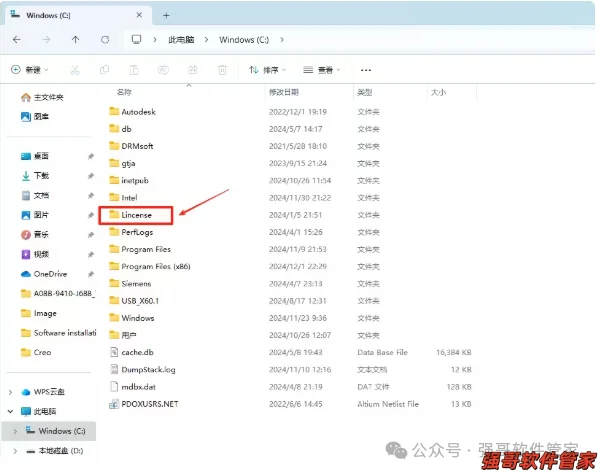Viewport: 598px width, 474px height.
Task: Select the db folder
Action: click(120, 129)
